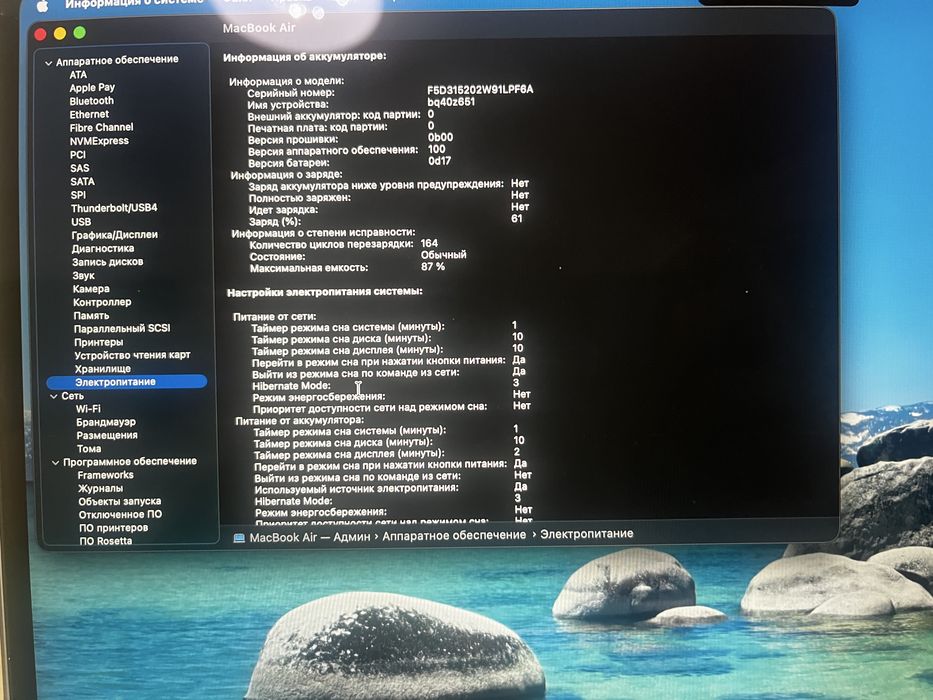Select ПО принтеров in the sidebar
Screen dimensions: 933x700
[x=114, y=528]
